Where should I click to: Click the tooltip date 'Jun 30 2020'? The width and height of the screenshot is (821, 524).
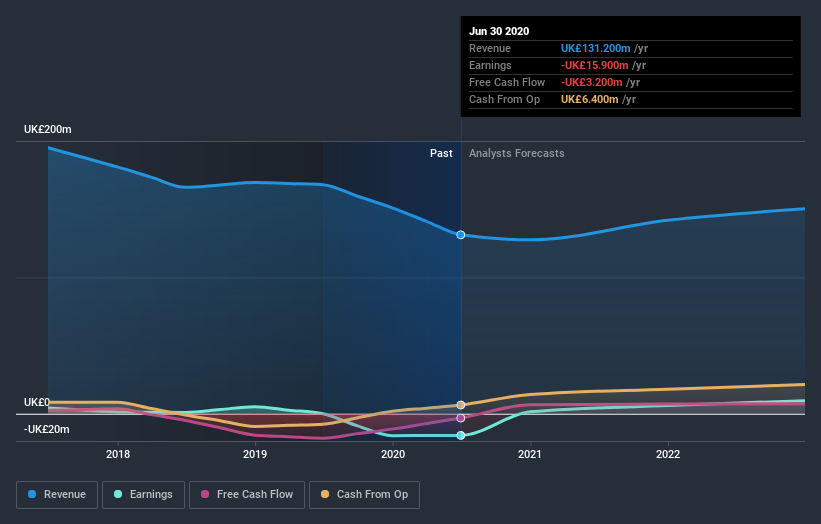(499, 31)
